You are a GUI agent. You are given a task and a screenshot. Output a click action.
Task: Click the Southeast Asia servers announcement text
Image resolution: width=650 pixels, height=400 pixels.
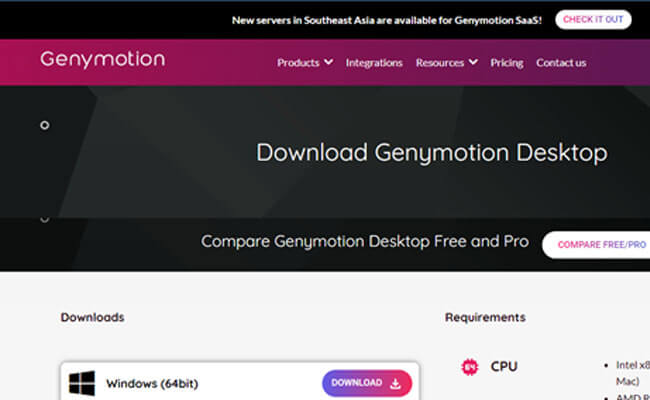point(387,20)
